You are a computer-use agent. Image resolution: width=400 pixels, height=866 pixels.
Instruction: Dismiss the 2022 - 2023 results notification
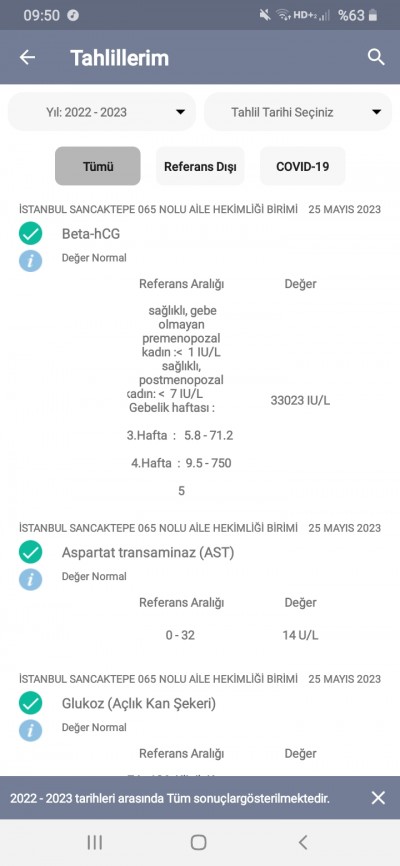click(x=378, y=798)
